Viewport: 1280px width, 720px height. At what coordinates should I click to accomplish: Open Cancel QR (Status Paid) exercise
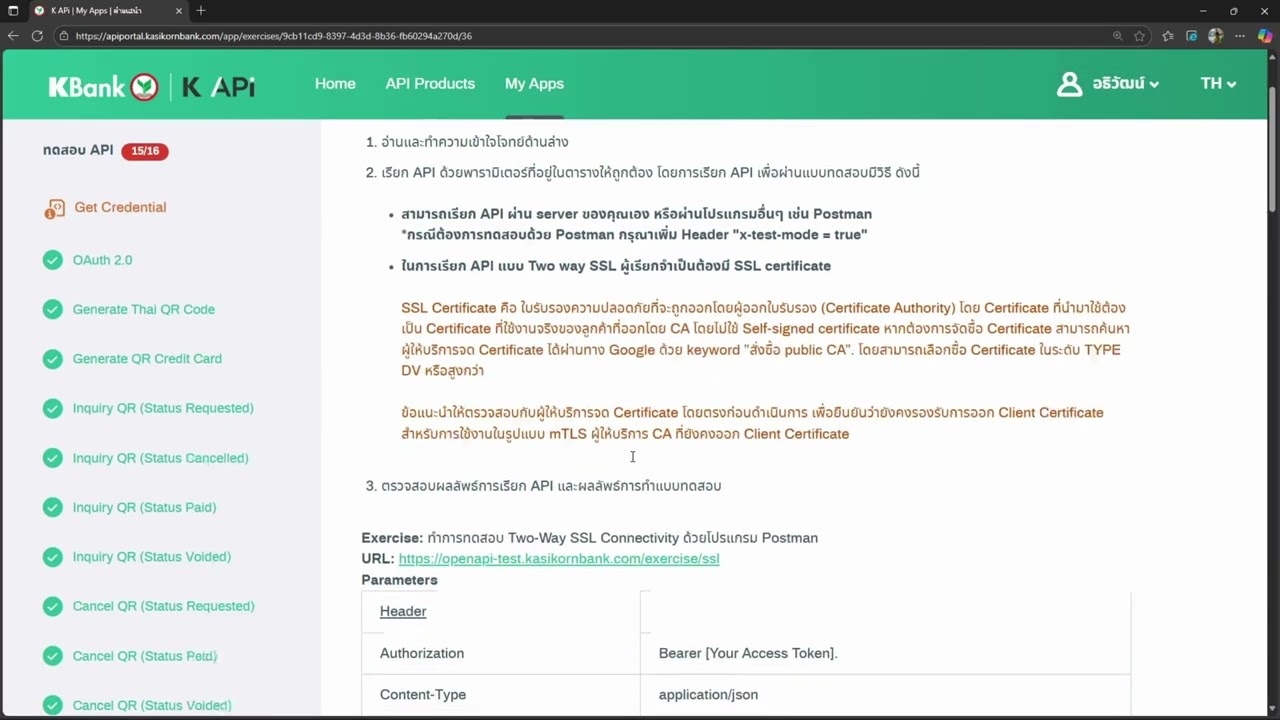tap(145, 656)
